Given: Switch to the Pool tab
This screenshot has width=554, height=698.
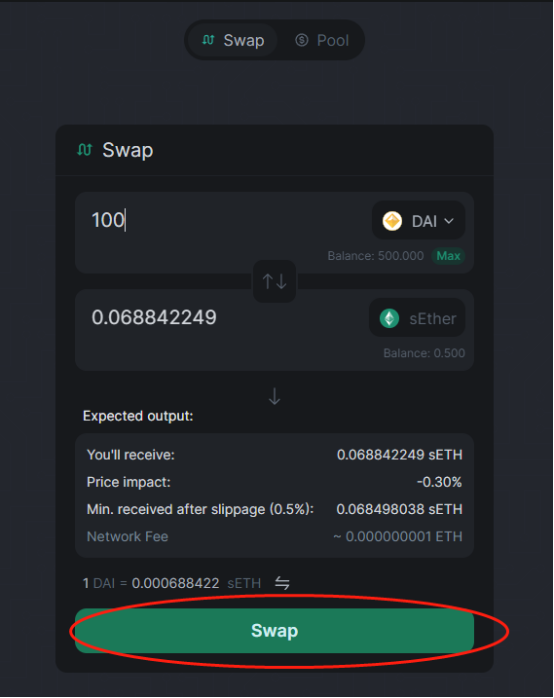Looking at the screenshot, I should [x=322, y=40].
